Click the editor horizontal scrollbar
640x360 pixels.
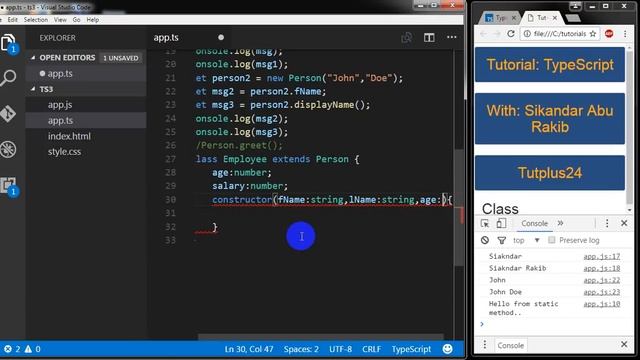click(x=320, y=337)
